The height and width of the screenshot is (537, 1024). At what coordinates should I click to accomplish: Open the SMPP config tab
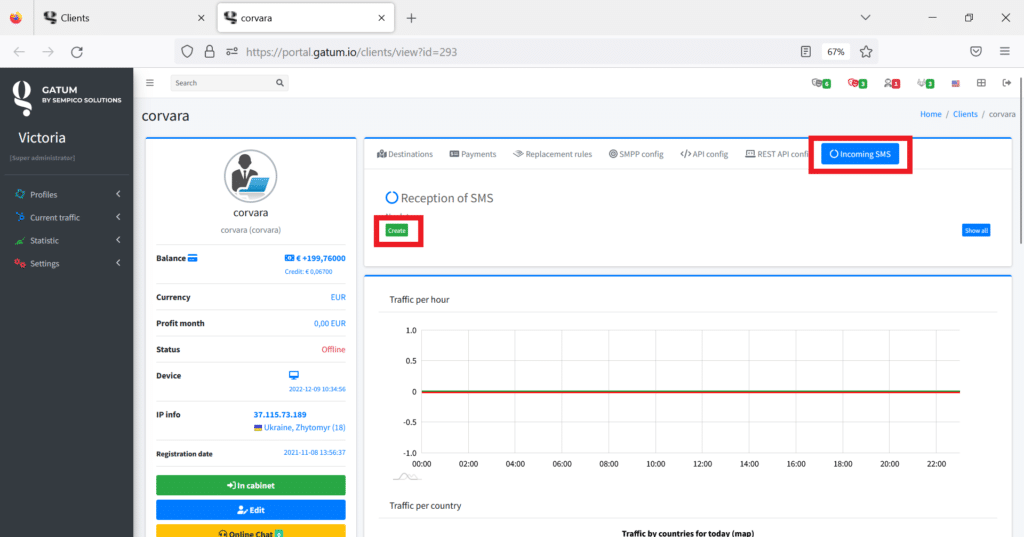[x=636, y=154]
